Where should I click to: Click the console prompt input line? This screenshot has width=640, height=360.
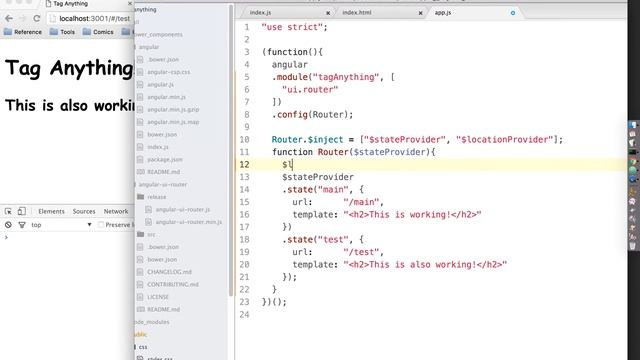click(67, 238)
